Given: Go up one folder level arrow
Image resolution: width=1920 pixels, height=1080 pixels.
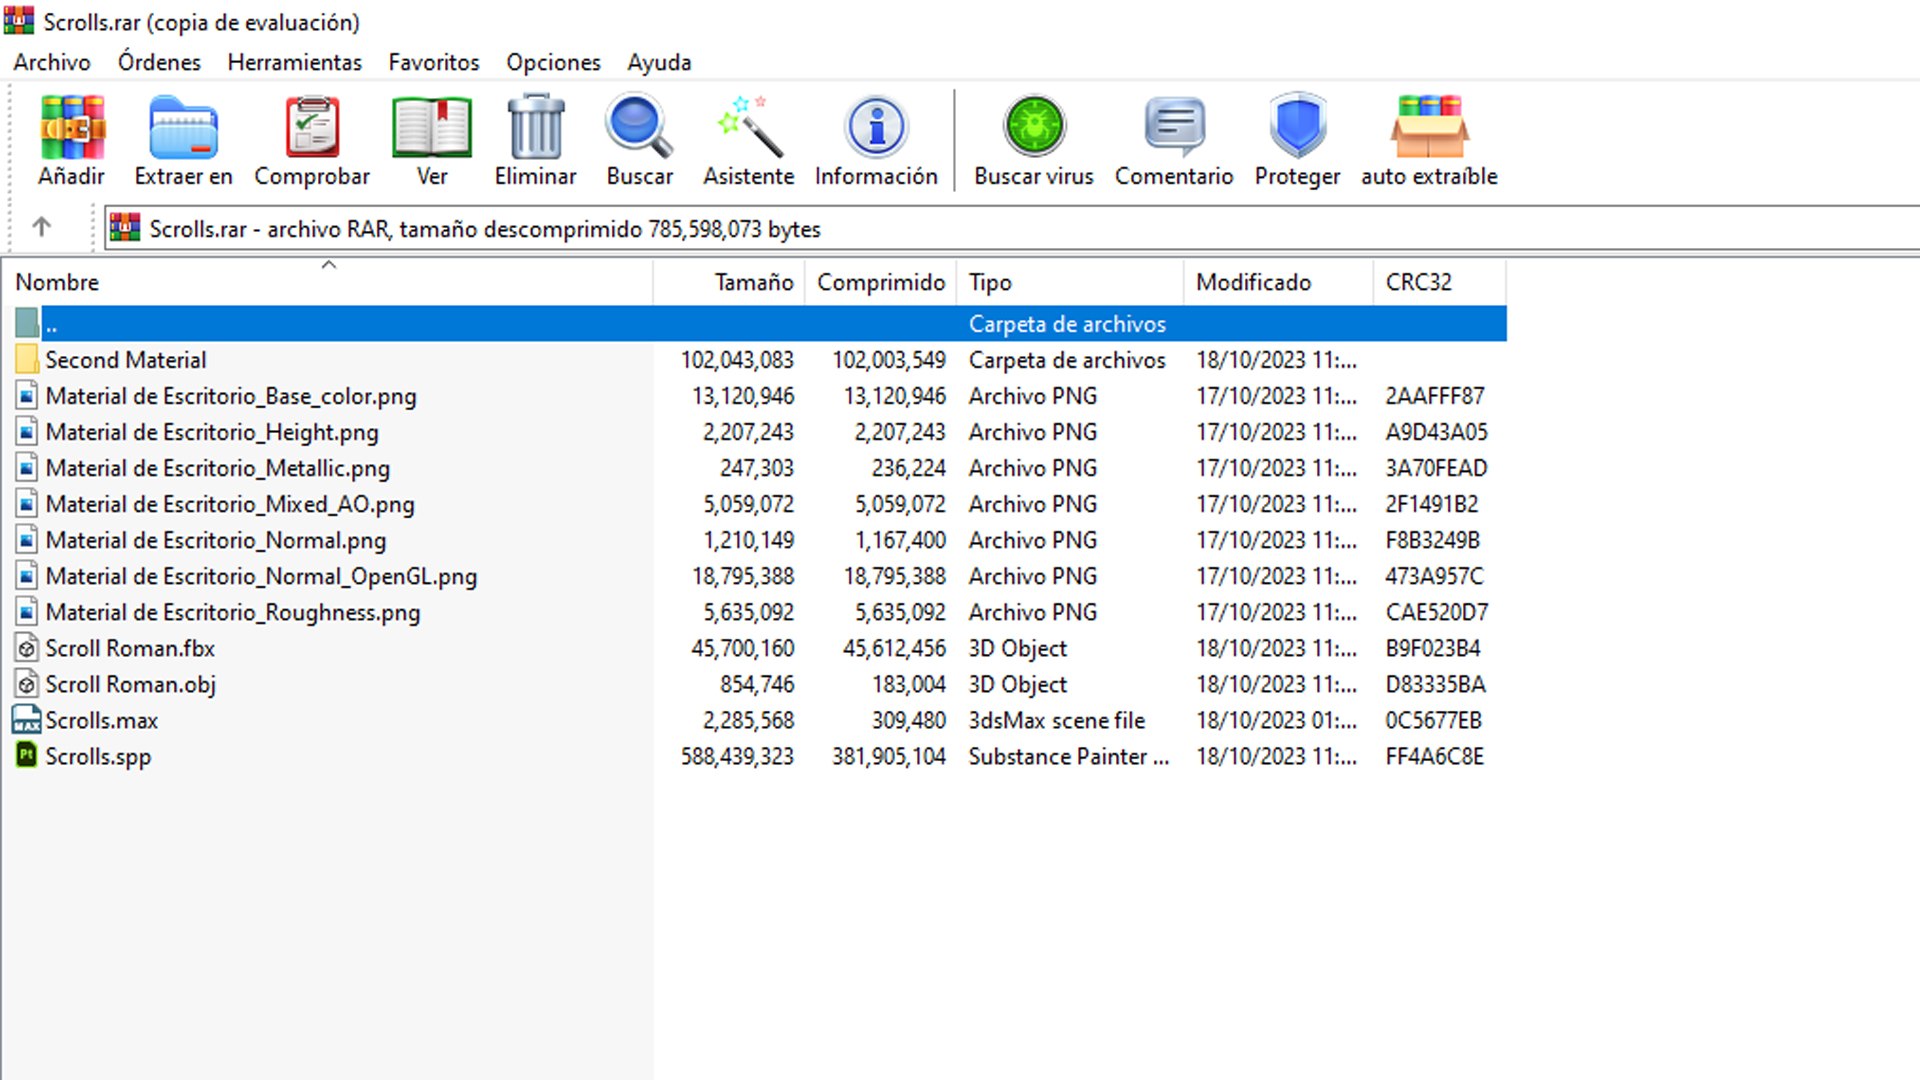Looking at the screenshot, I should click(41, 227).
